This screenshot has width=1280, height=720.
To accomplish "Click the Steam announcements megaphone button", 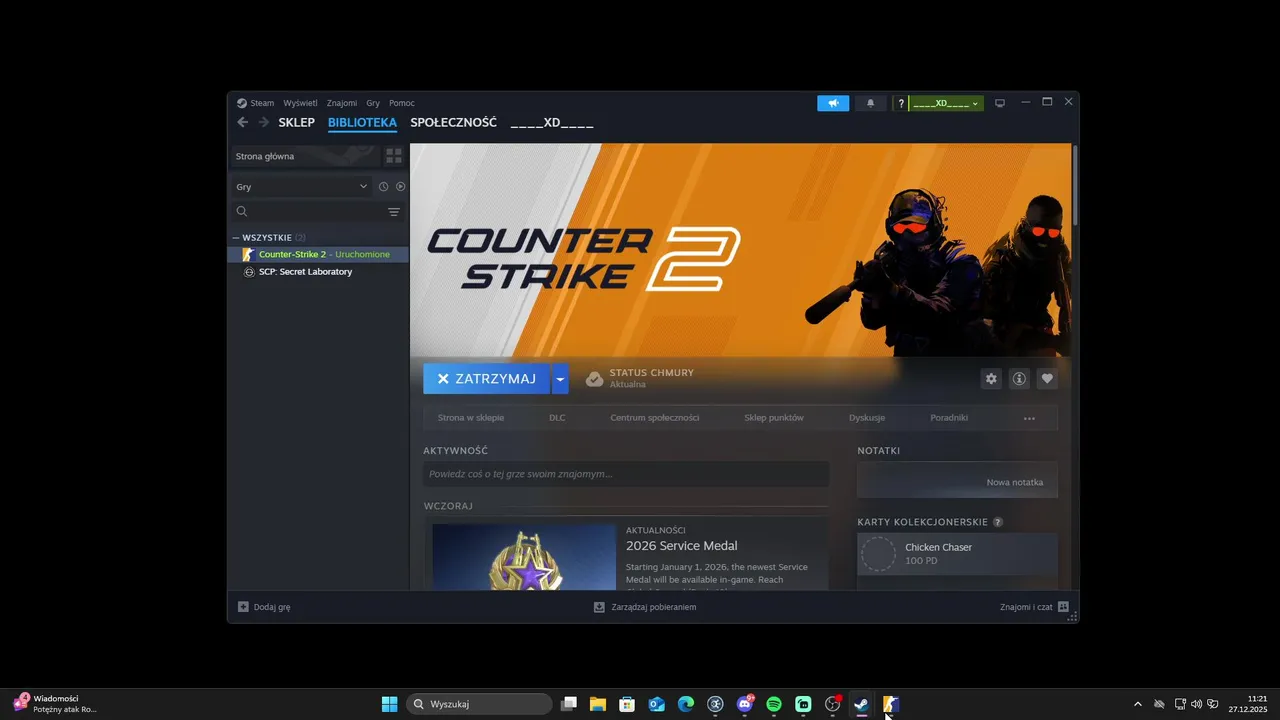I will pyautogui.click(x=833, y=103).
